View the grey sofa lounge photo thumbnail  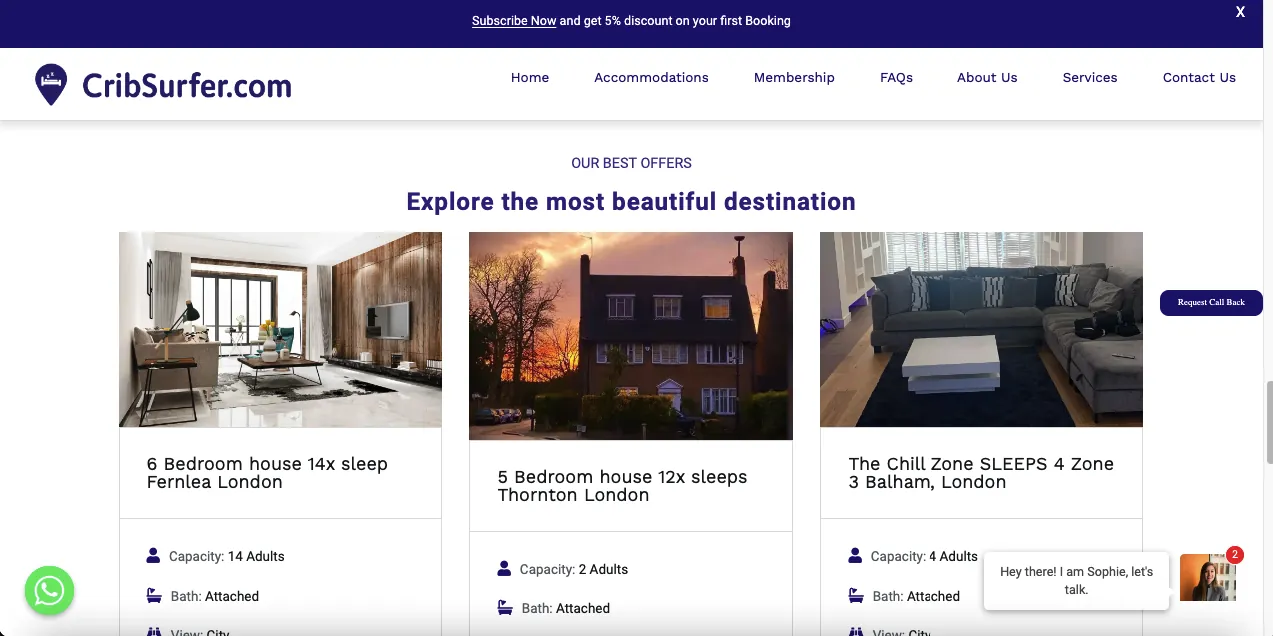click(981, 330)
